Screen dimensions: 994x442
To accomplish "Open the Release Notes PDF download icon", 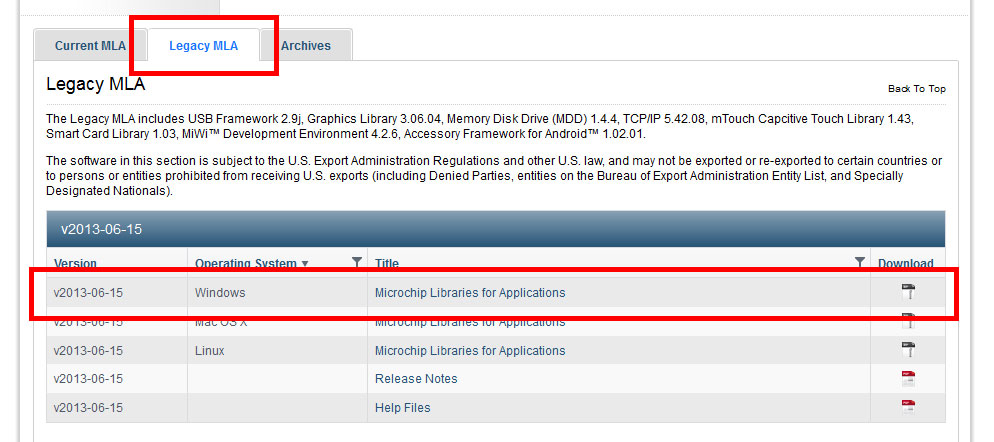I will pos(908,379).
